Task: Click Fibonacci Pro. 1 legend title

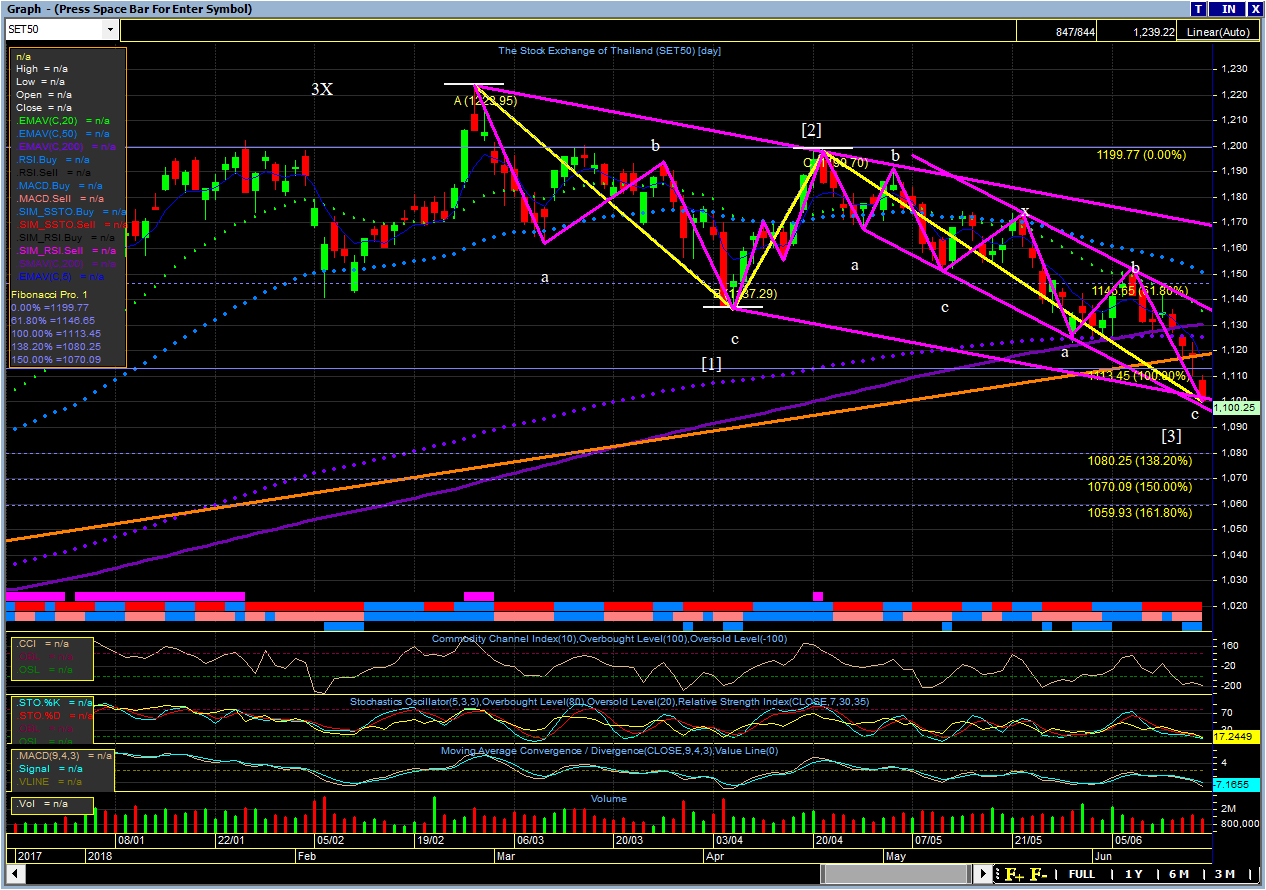Action: click(x=50, y=295)
